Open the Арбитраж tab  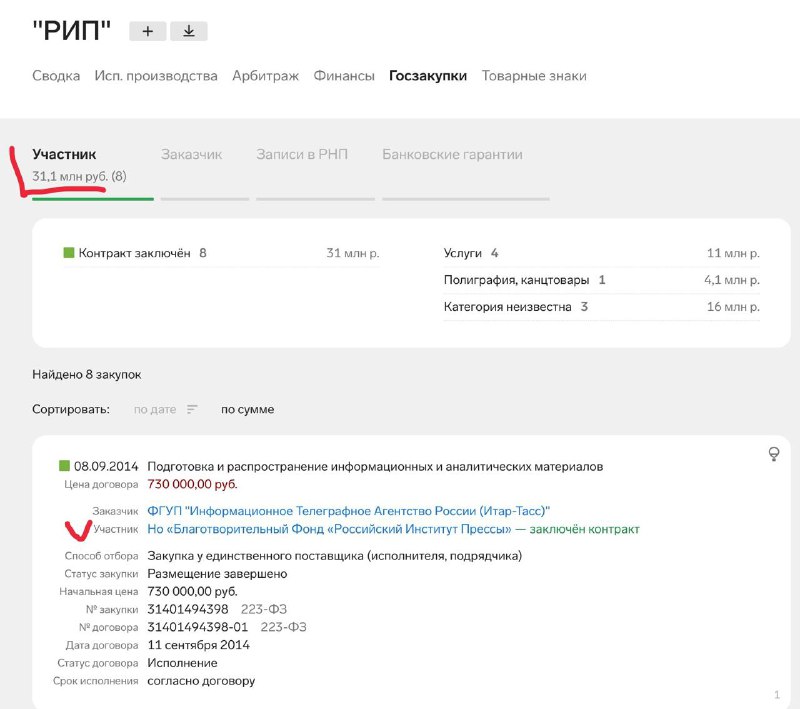point(265,75)
